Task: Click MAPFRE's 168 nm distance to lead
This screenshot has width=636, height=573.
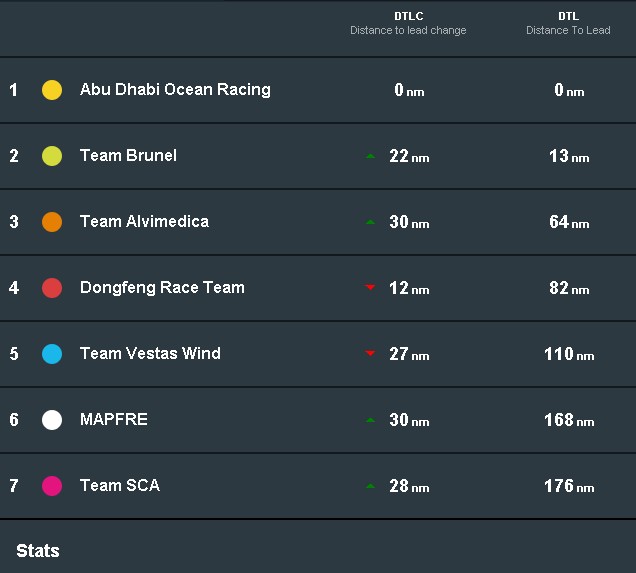Action: click(x=569, y=420)
